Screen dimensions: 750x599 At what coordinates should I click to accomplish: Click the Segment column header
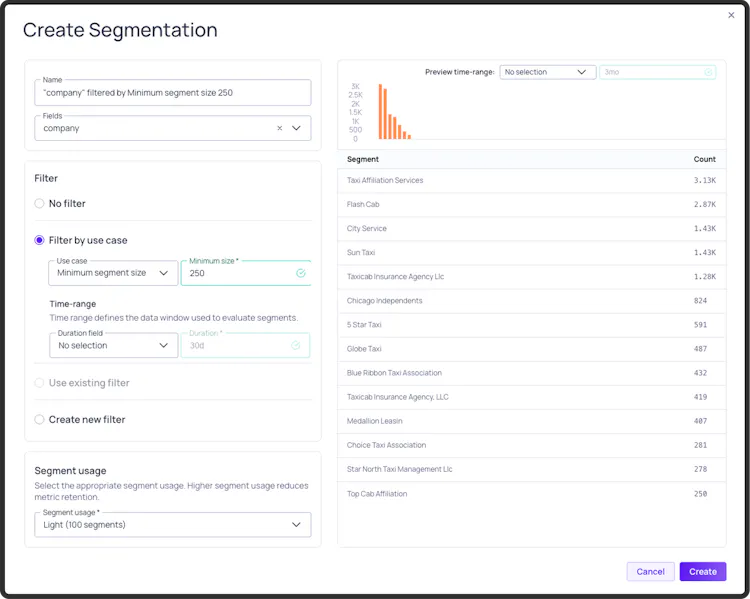[363, 159]
